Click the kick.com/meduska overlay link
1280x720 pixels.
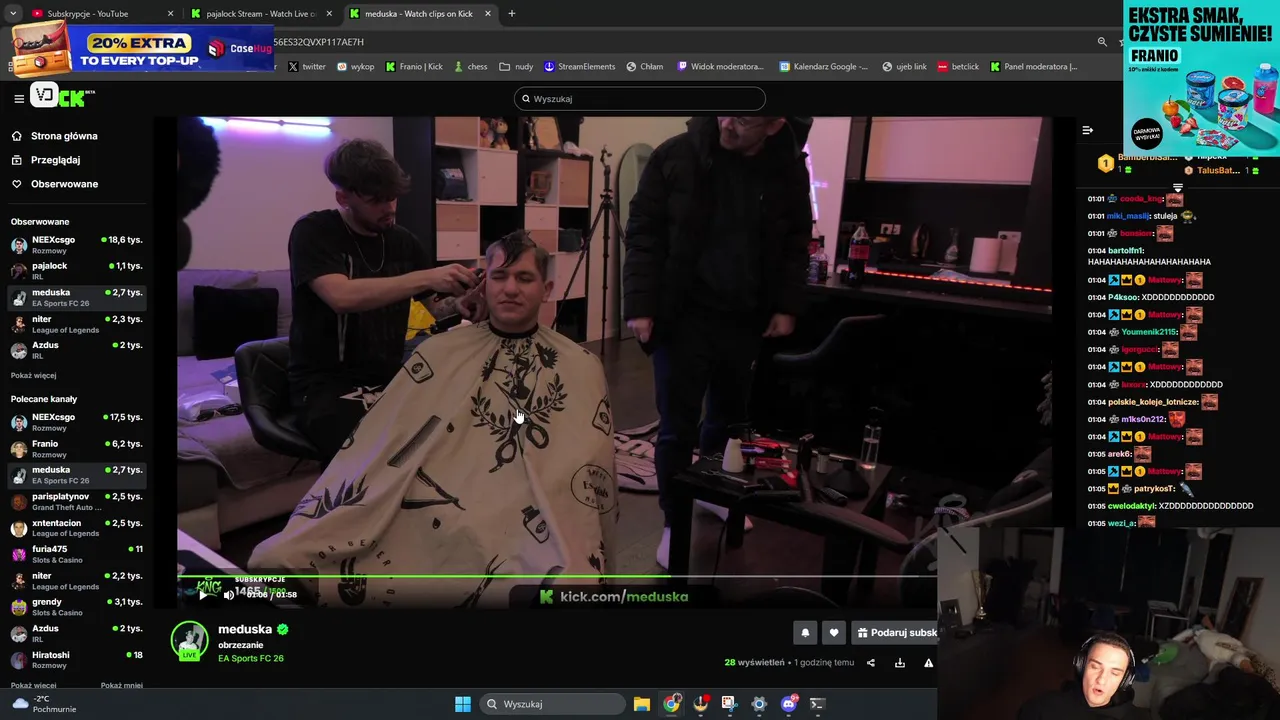pyautogui.click(x=614, y=596)
